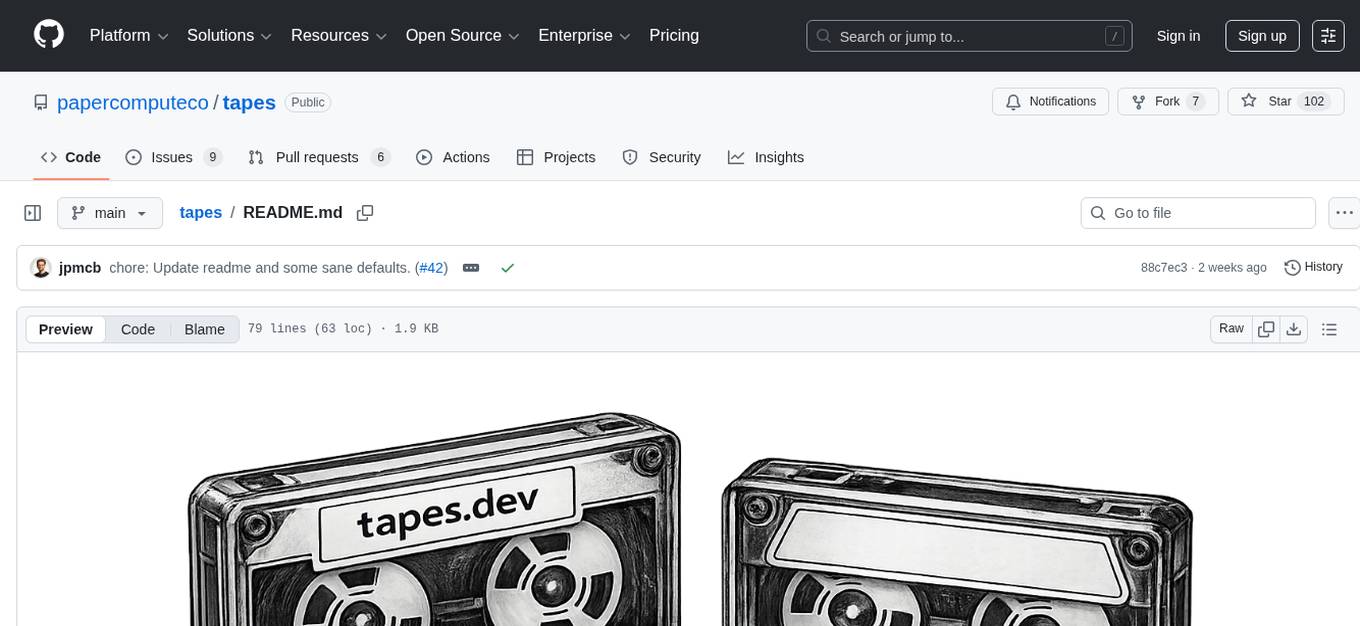
Task: Expand the Open Source navigation menu
Action: tap(462, 35)
